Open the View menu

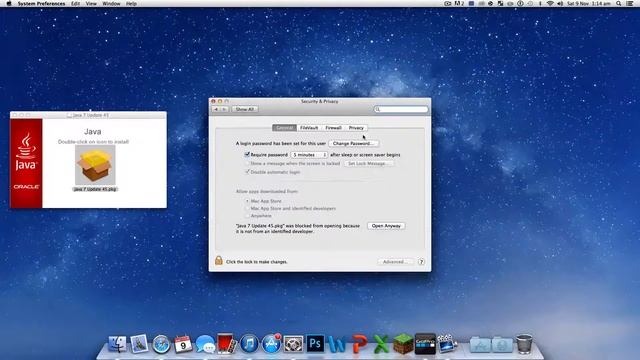pyautogui.click(x=91, y=3)
